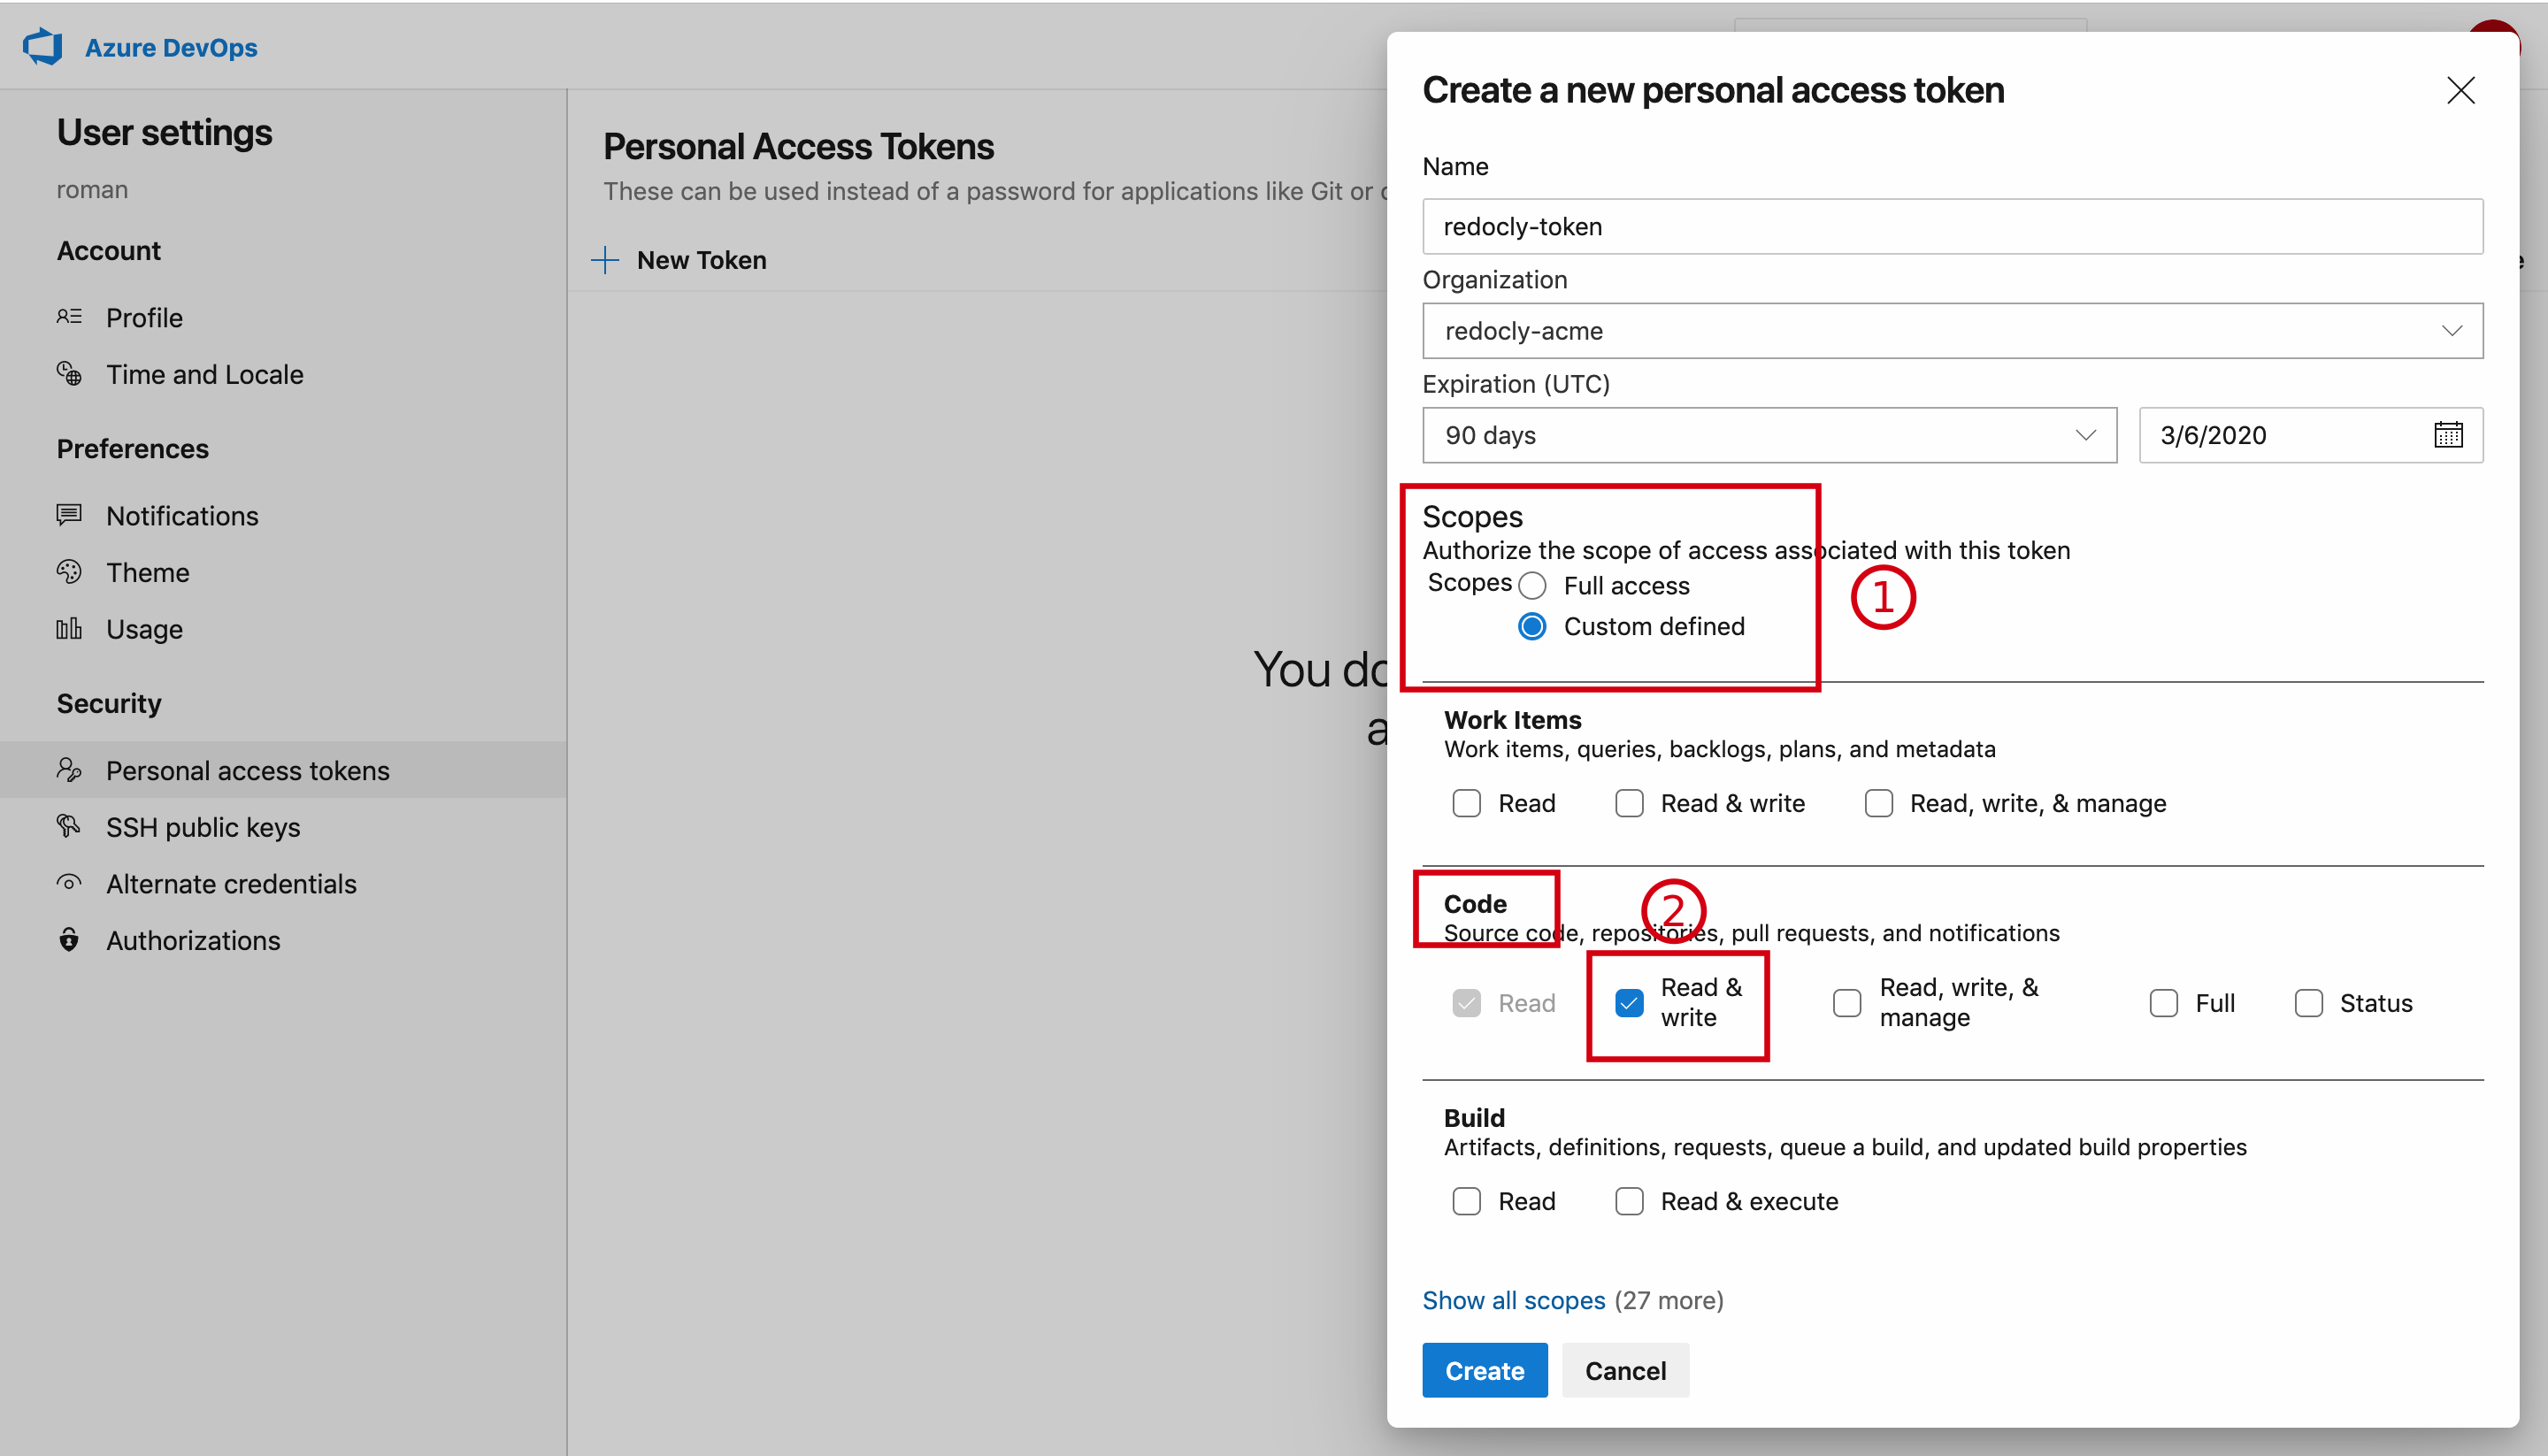Click the expiration date field 3/6/2020
Screen dimensions: 2548x1456
(2310, 435)
